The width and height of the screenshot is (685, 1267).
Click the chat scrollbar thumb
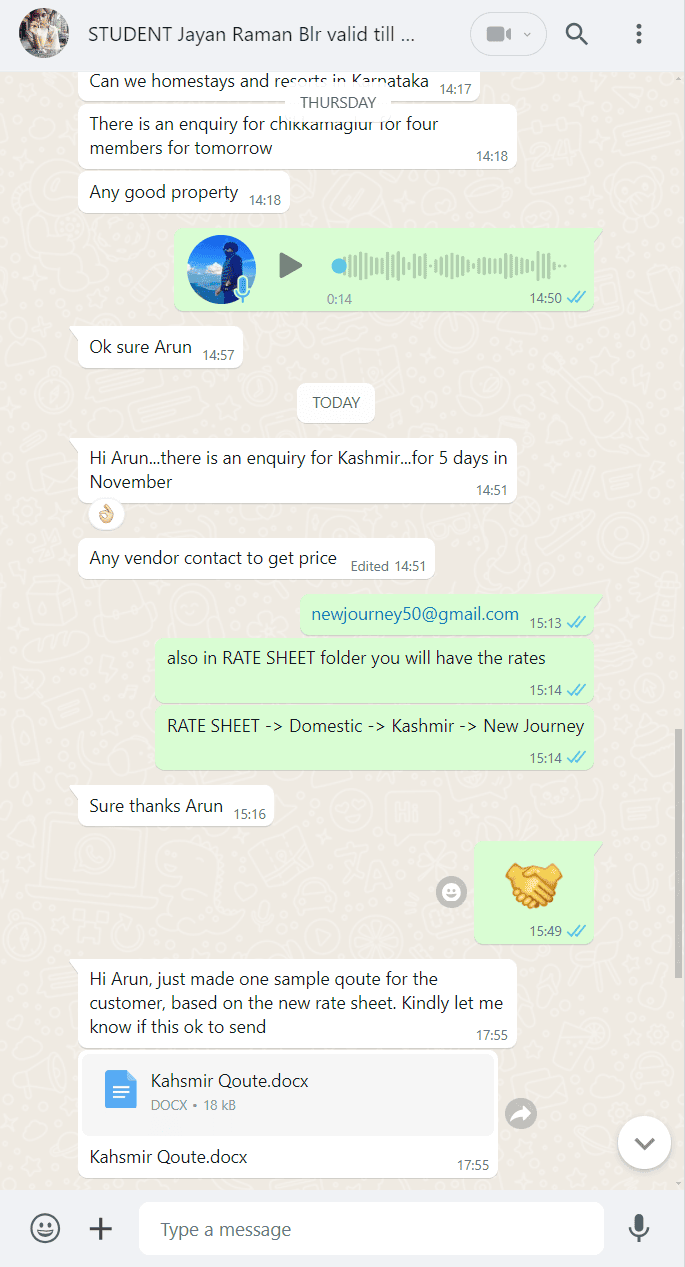(680, 853)
